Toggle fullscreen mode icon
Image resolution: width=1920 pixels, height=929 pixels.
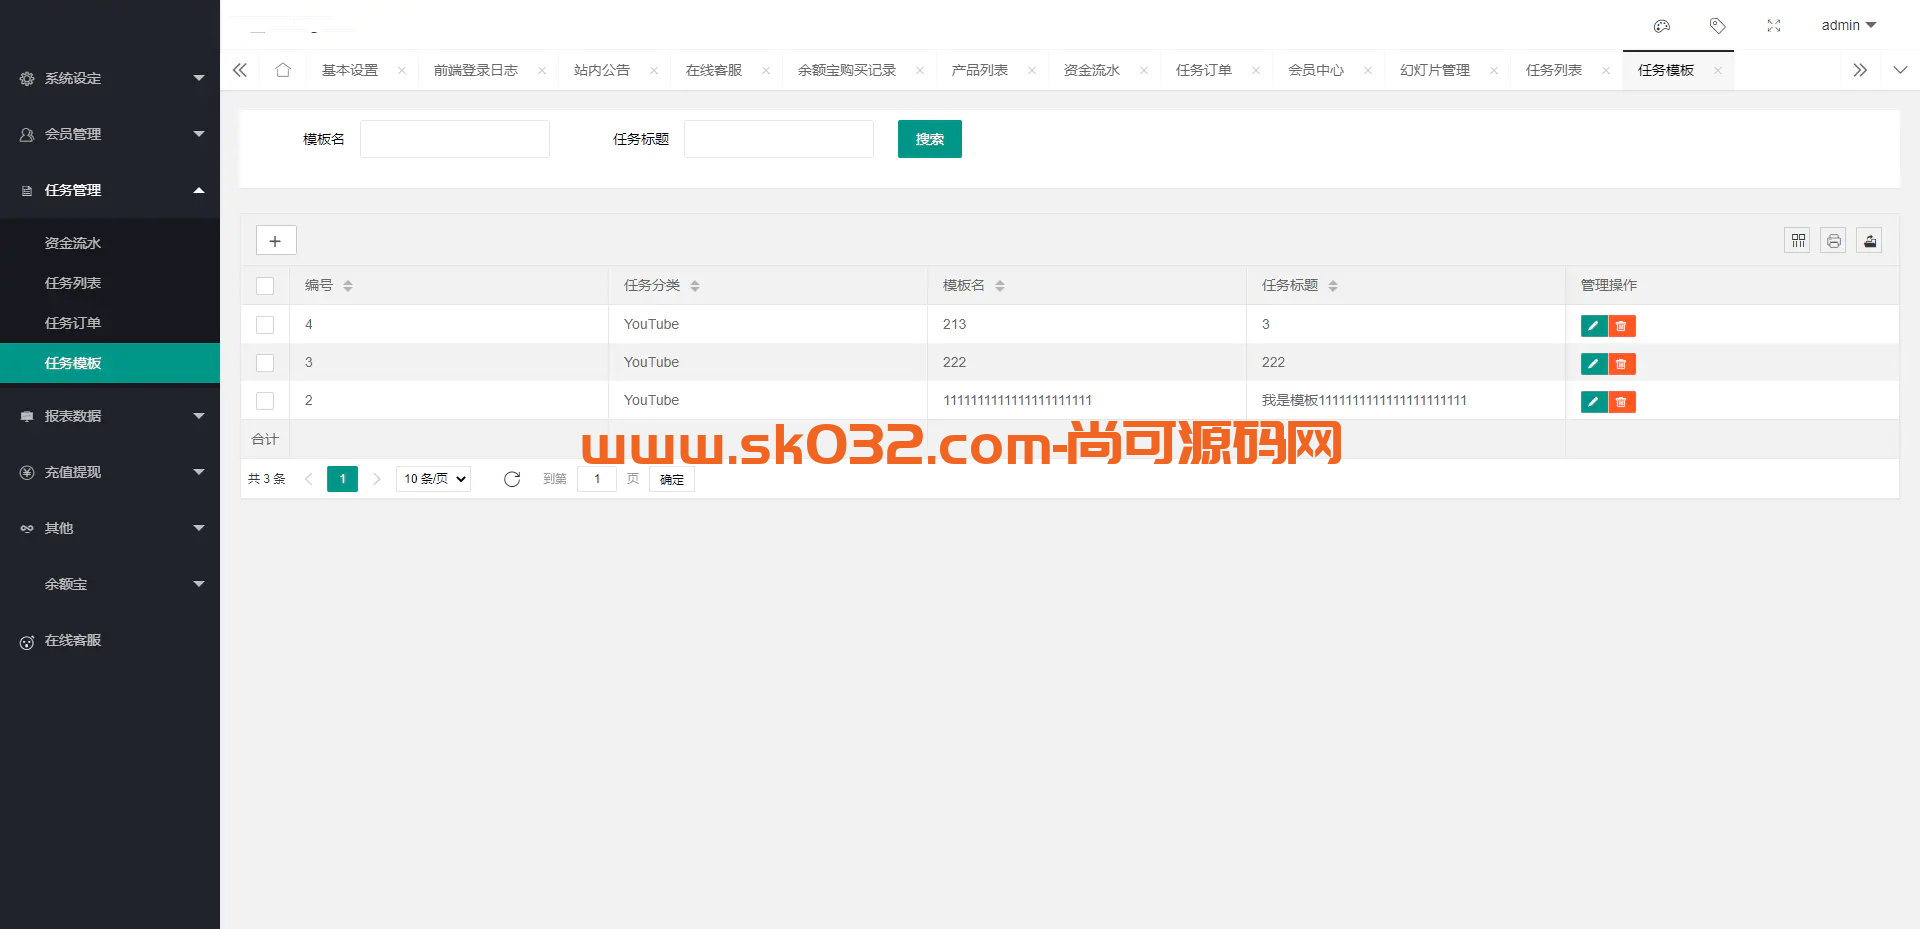pos(1773,26)
